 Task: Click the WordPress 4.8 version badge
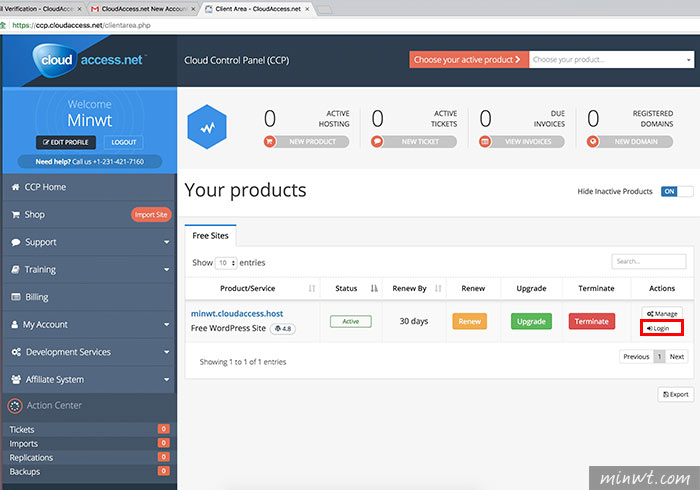pyautogui.click(x=283, y=328)
